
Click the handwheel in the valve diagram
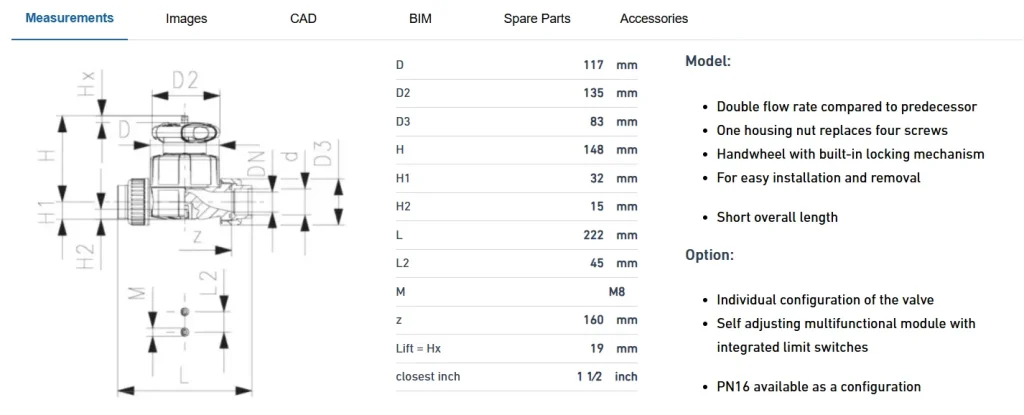185,133
